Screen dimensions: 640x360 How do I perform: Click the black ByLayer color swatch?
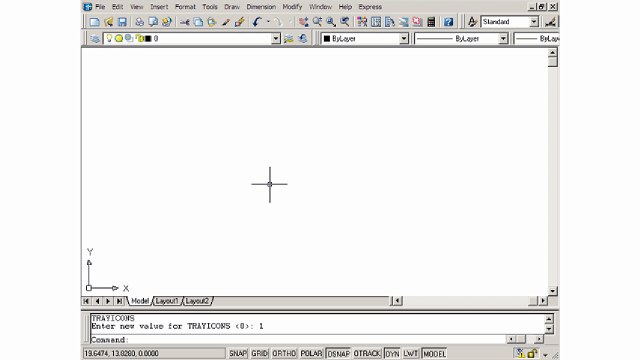pyautogui.click(x=327, y=38)
